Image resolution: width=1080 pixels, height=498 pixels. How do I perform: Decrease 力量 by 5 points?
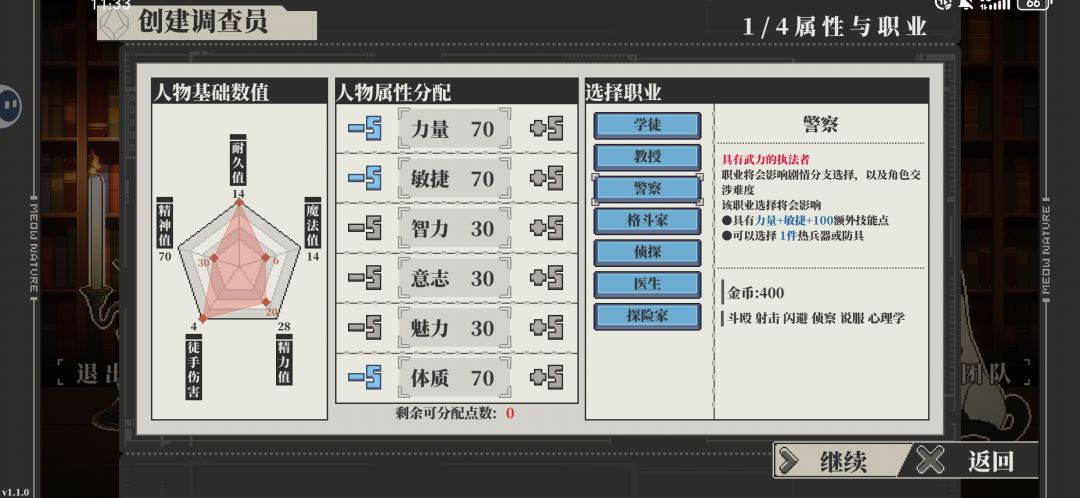tap(364, 129)
